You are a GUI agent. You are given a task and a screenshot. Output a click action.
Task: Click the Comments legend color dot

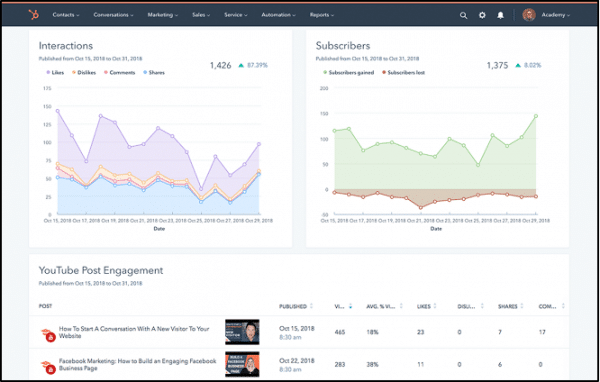106,72
